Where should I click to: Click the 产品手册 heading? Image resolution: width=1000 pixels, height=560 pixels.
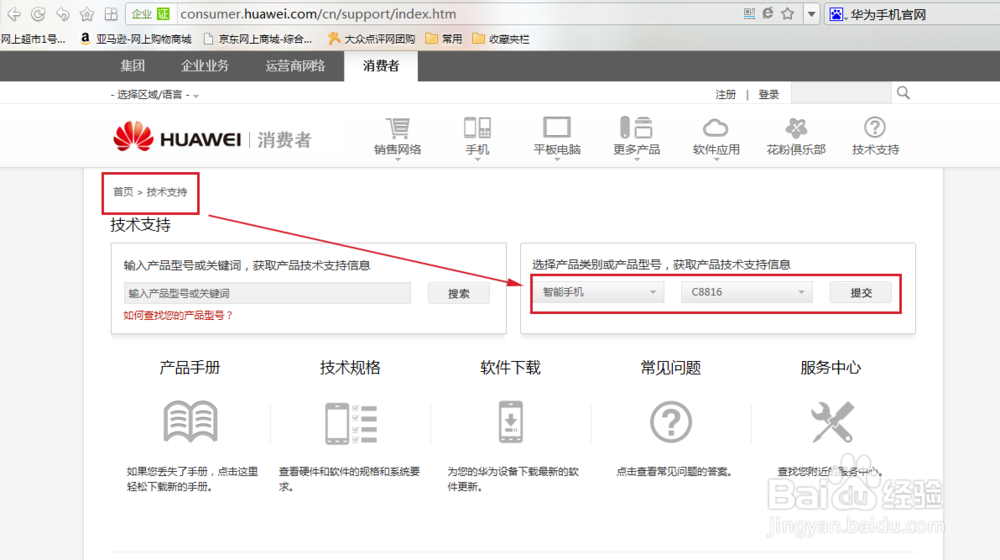point(189,367)
